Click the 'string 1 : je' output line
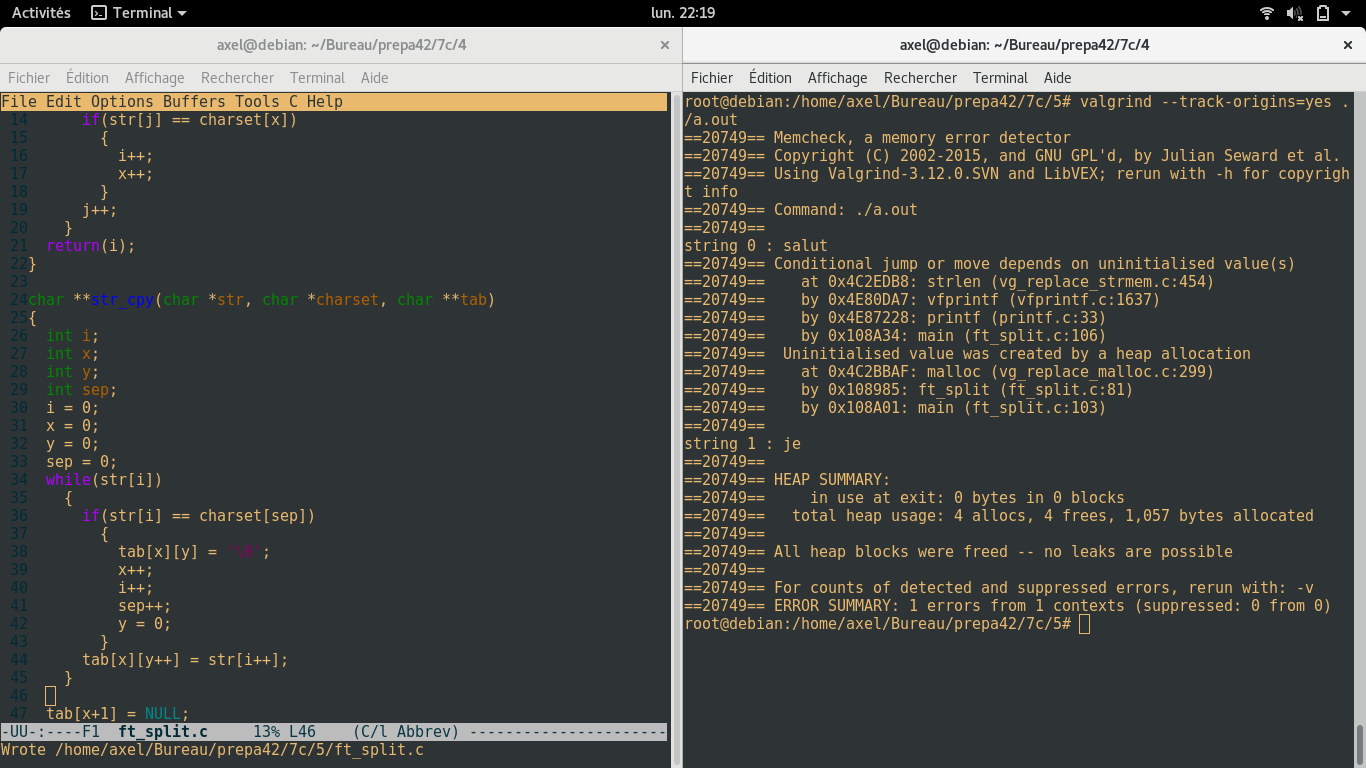Screen dimensions: 1366x768 tap(742, 444)
